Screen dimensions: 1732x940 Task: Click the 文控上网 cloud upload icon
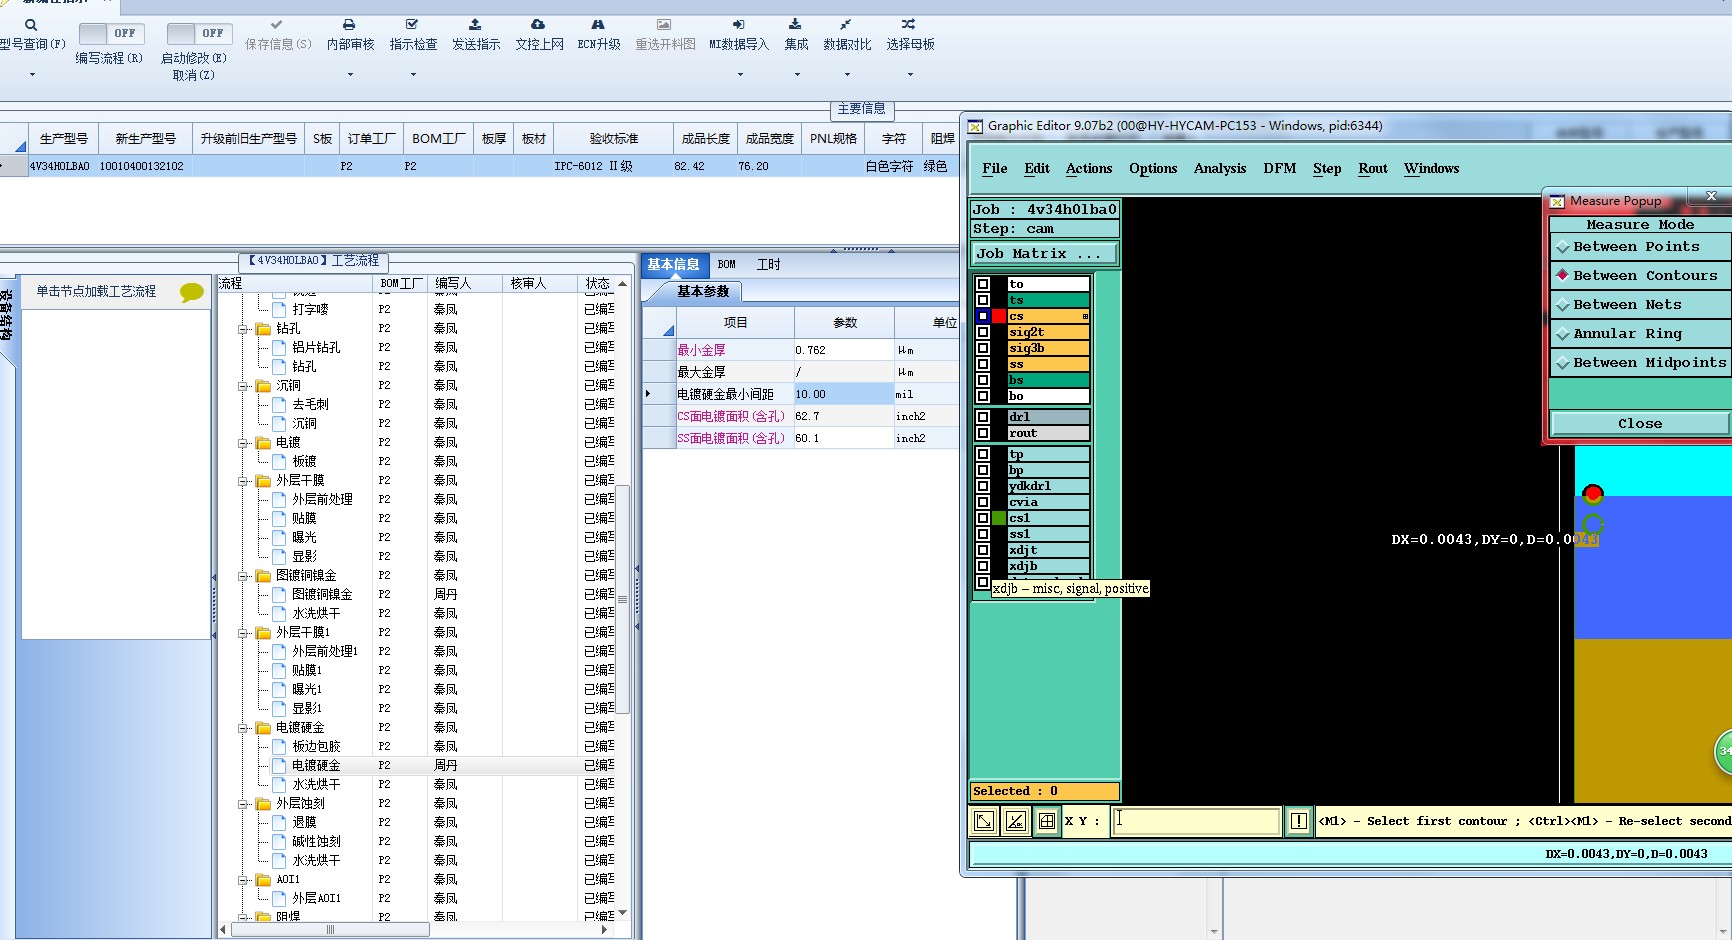click(538, 24)
